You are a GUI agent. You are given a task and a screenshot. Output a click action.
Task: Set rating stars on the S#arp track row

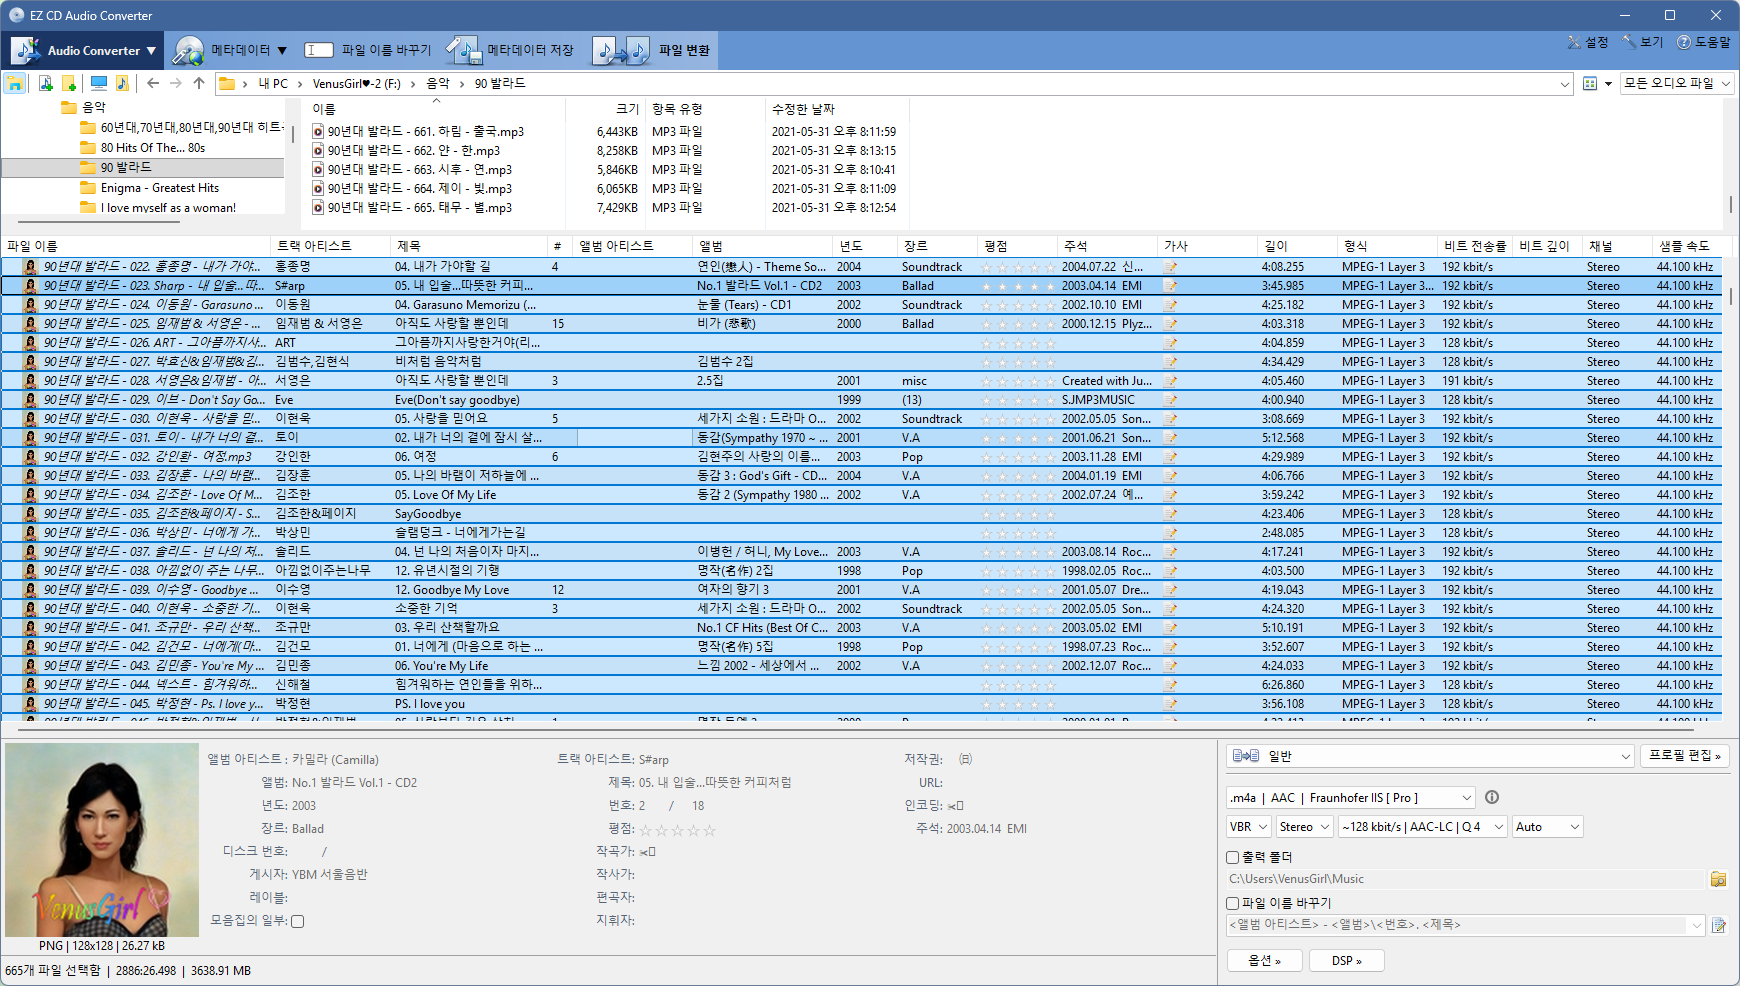1018,286
